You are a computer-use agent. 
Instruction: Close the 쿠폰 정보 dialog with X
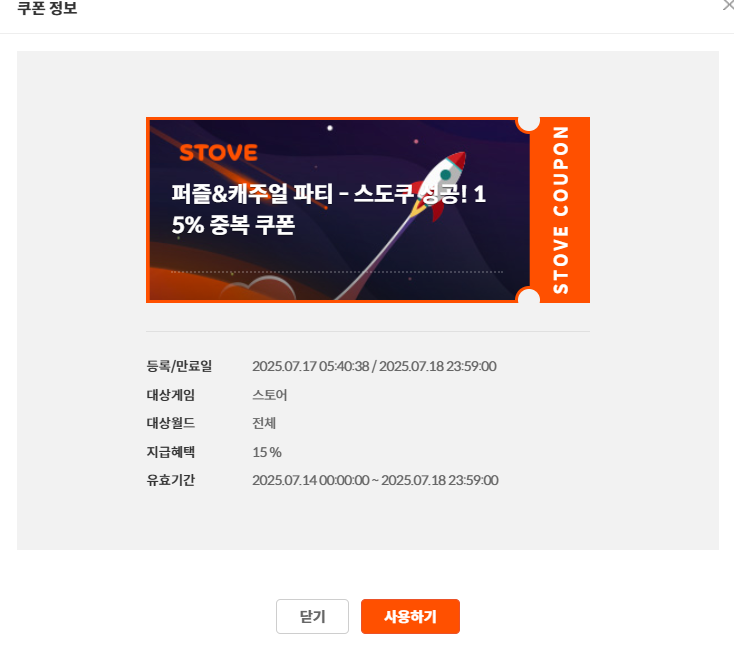[729, 4]
